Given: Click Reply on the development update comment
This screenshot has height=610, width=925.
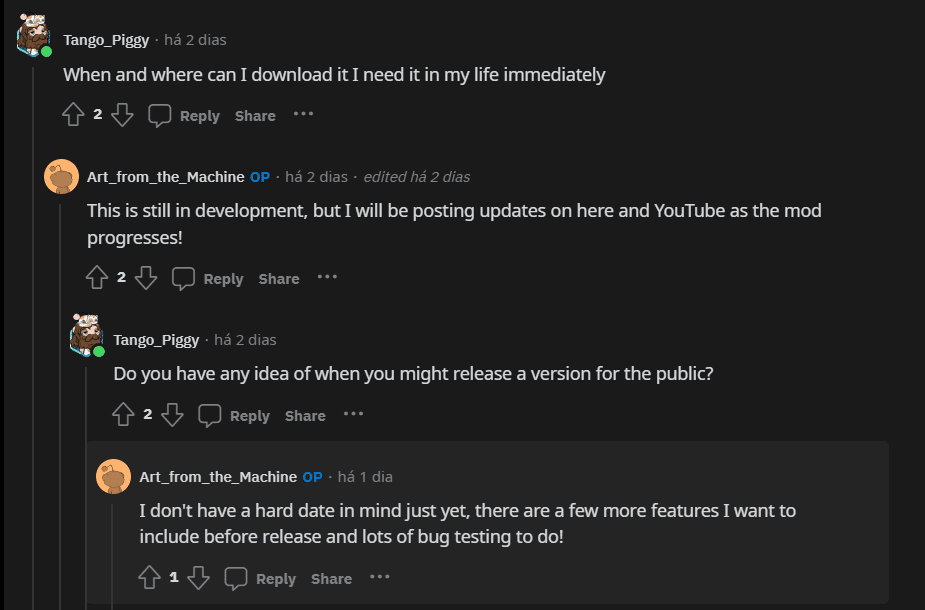Looking at the screenshot, I should point(224,278).
